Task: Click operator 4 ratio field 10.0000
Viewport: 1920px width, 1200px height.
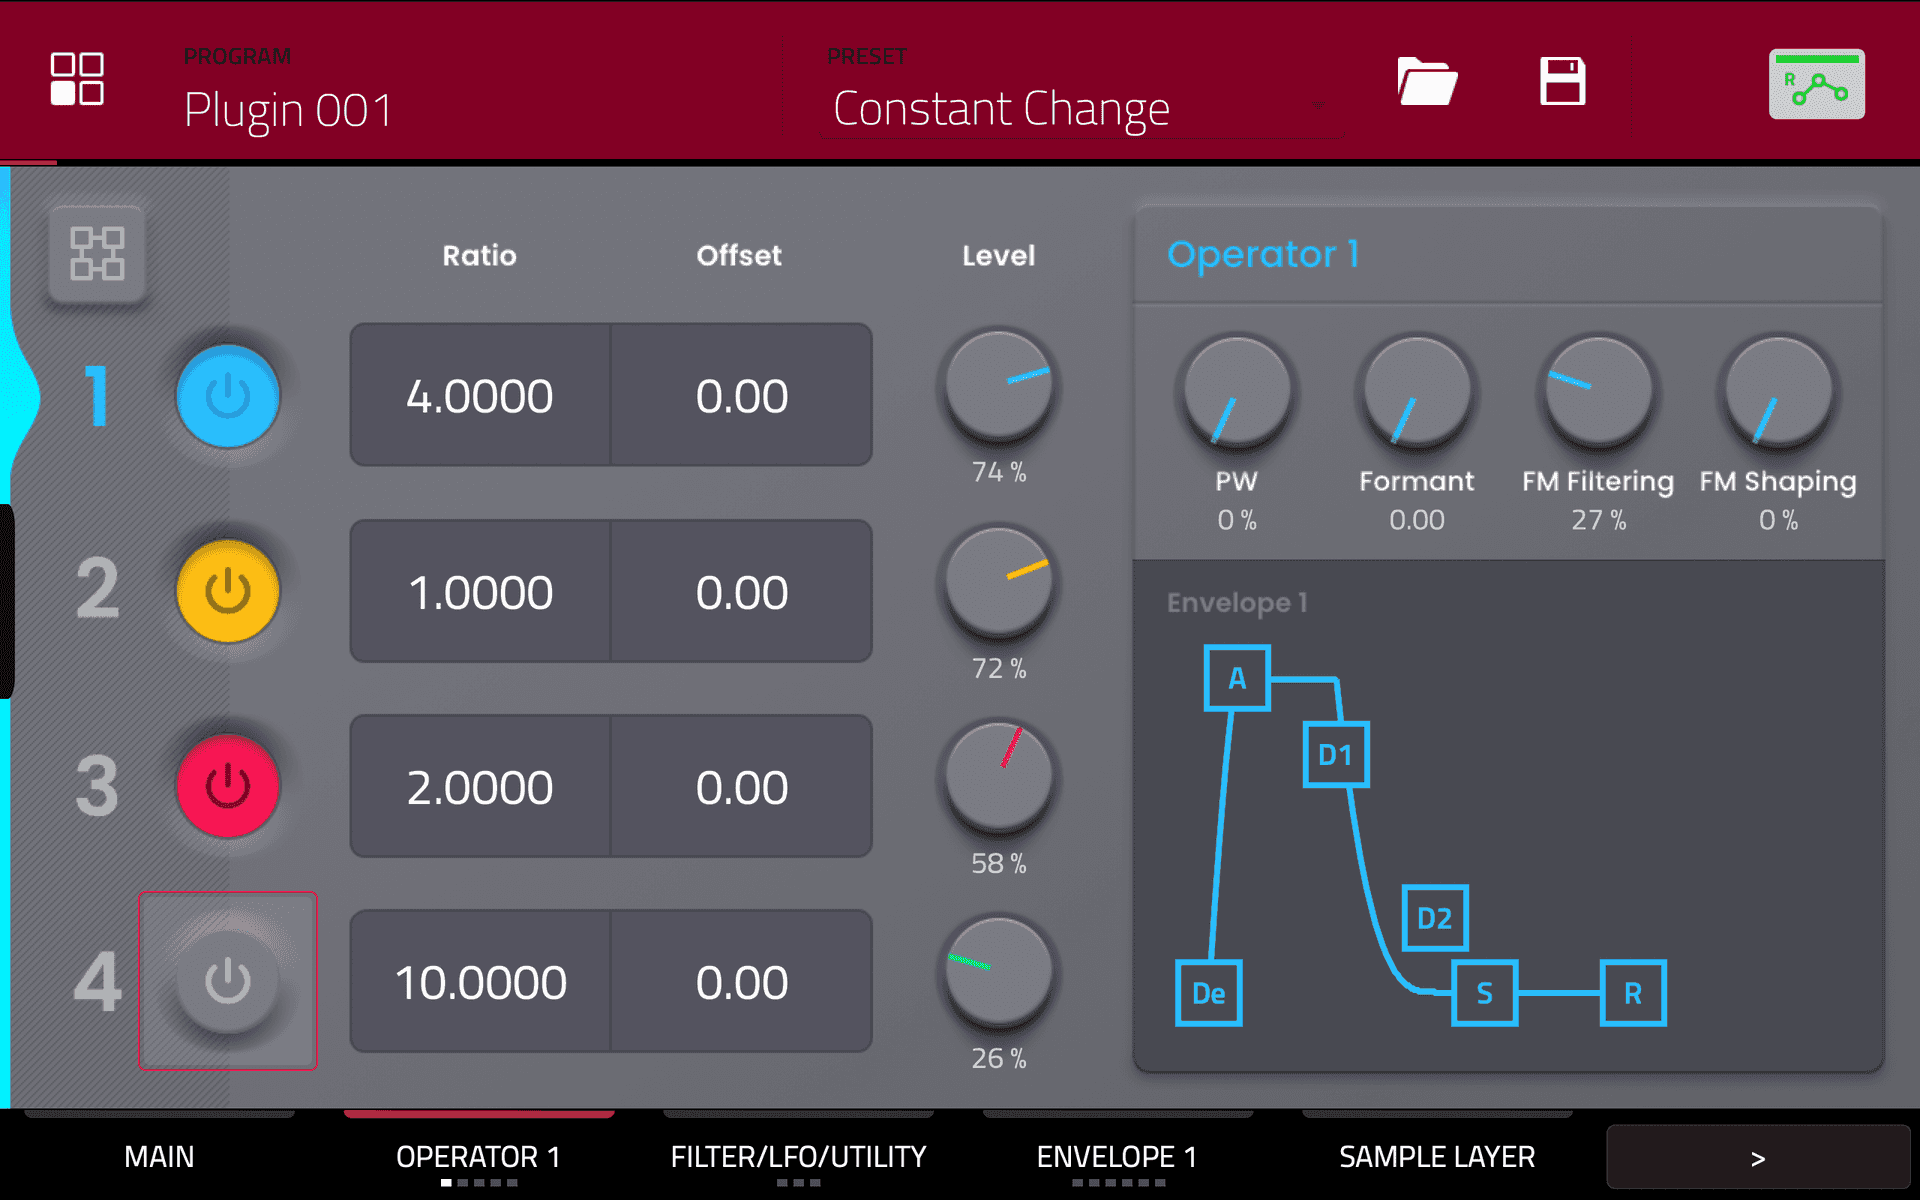Action: click(x=480, y=982)
